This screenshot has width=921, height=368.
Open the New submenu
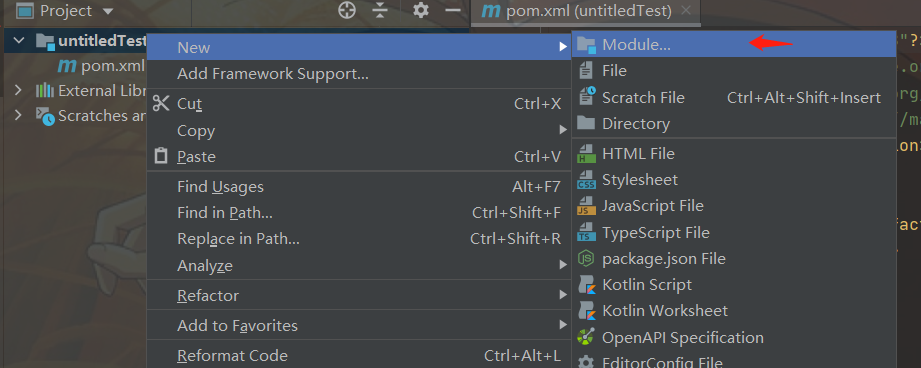(359, 47)
